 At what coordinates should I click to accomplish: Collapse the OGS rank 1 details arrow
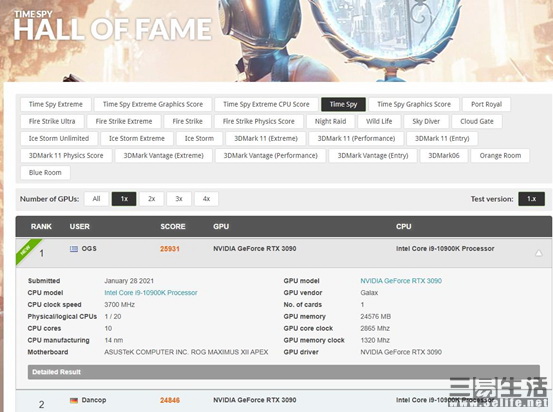[x=539, y=253]
